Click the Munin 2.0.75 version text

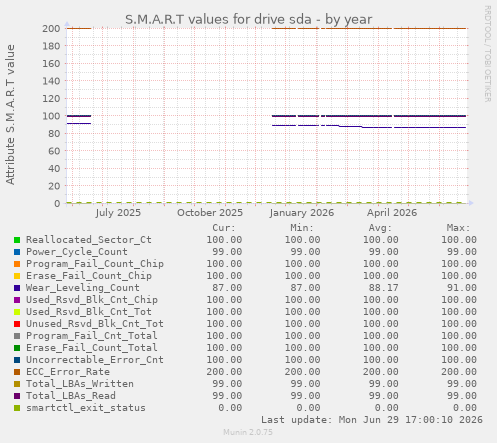click(x=248, y=432)
